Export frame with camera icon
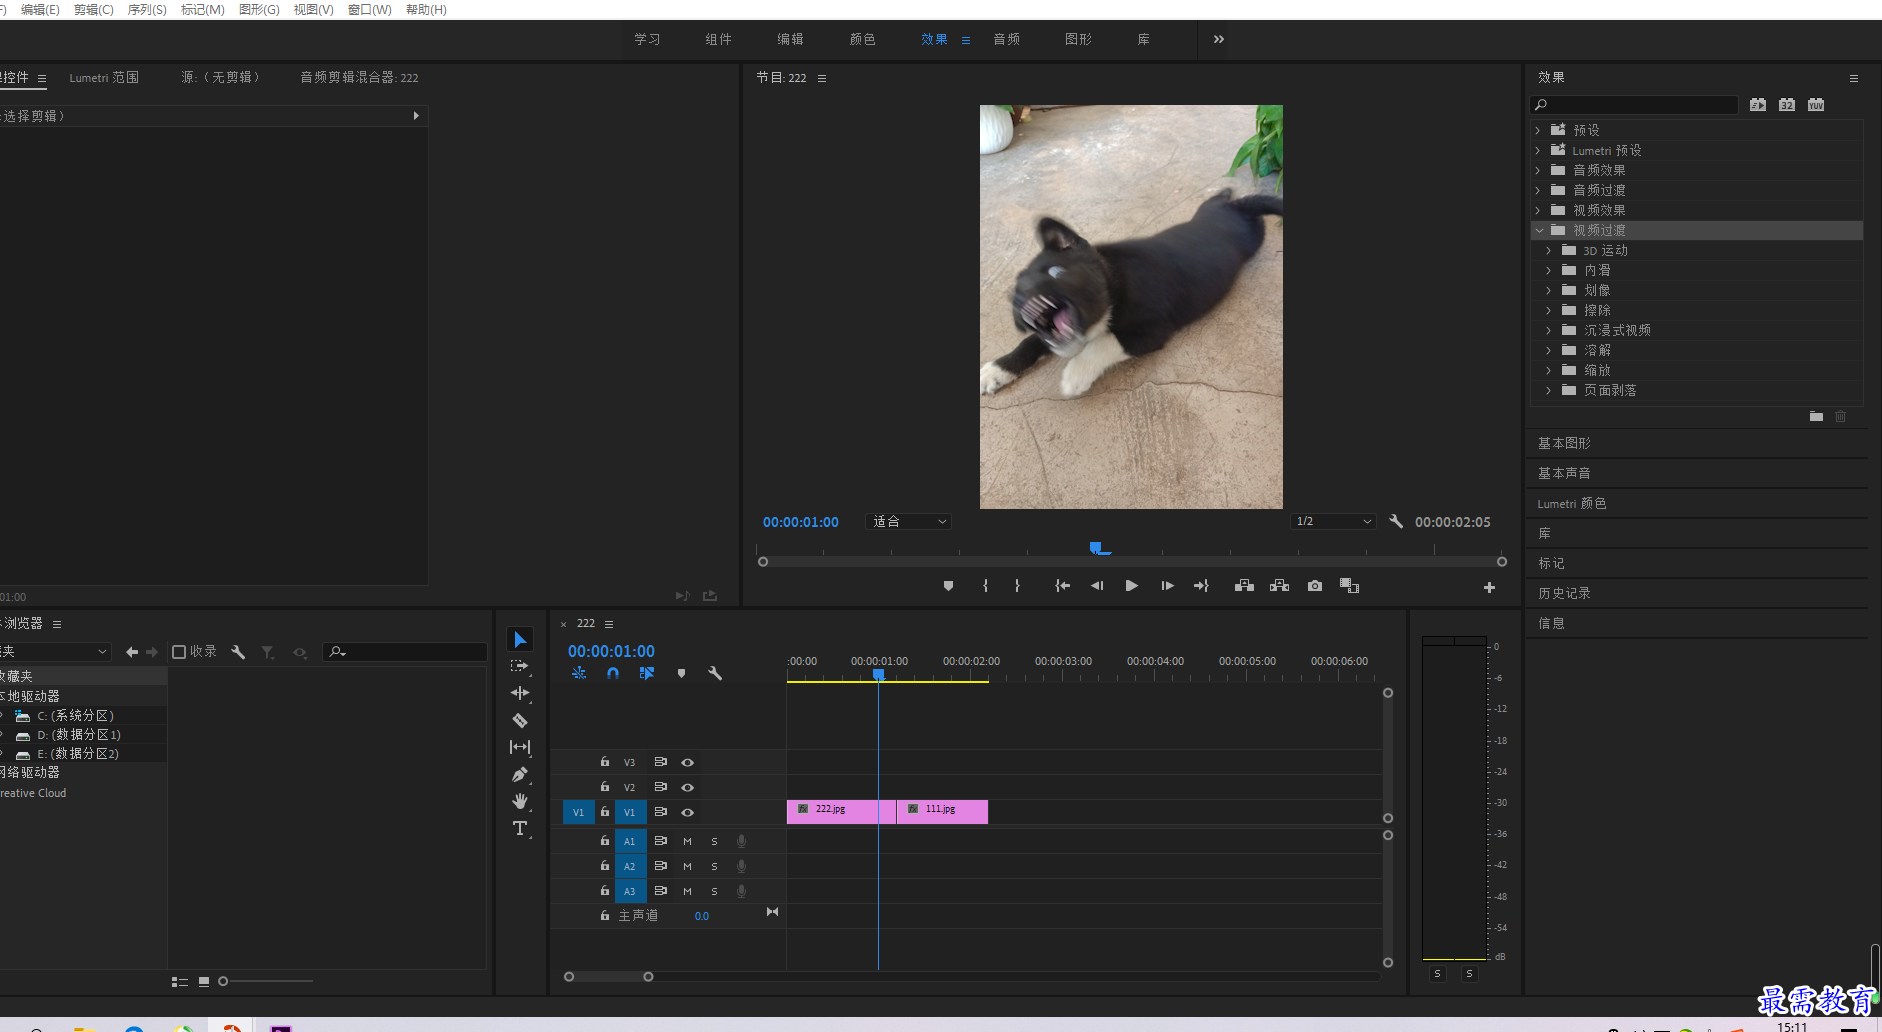The width and height of the screenshot is (1882, 1032). (x=1315, y=586)
